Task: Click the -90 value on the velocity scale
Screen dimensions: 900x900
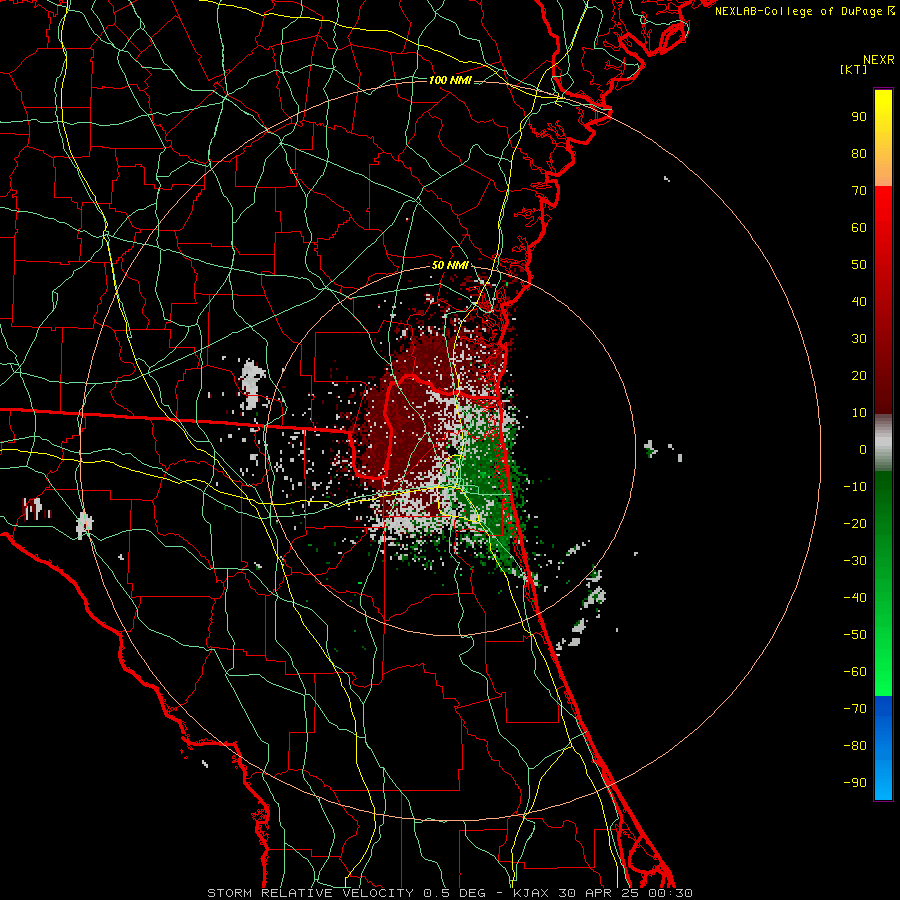Action: [x=855, y=783]
